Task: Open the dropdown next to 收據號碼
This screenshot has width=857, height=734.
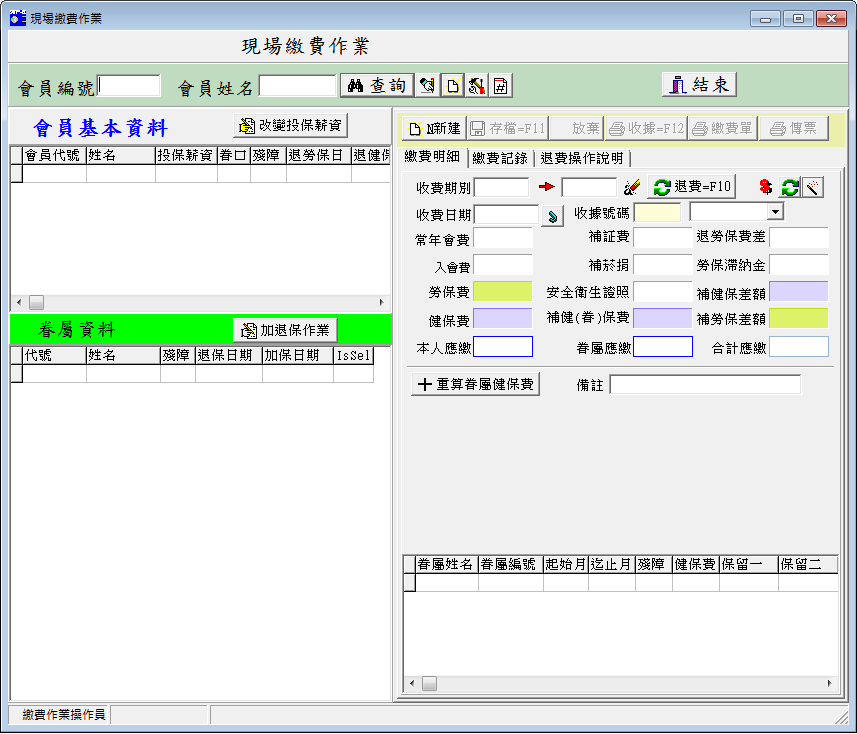Action: coord(774,212)
